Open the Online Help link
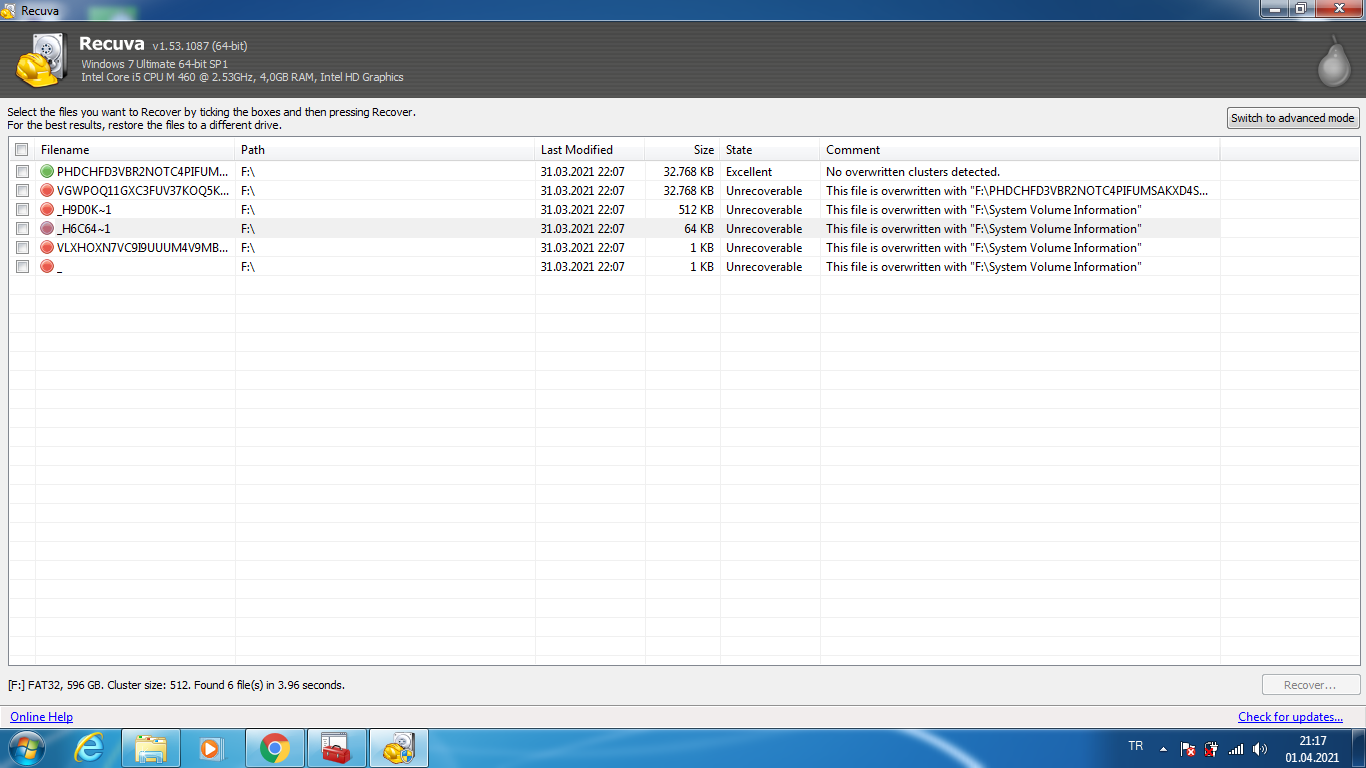Screen dimensions: 1366x768 [x=42, y=717]
